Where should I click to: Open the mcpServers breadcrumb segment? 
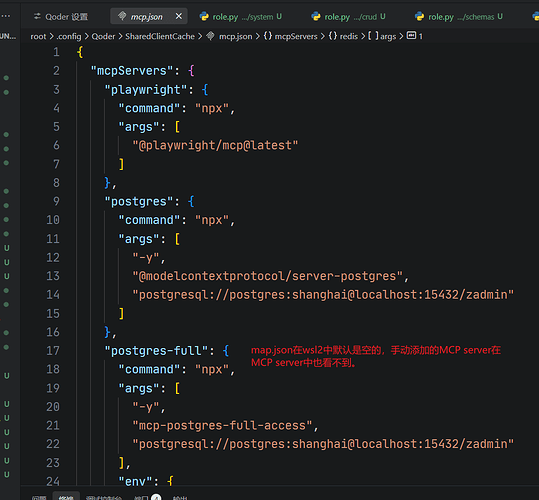[x=296, y=36]
